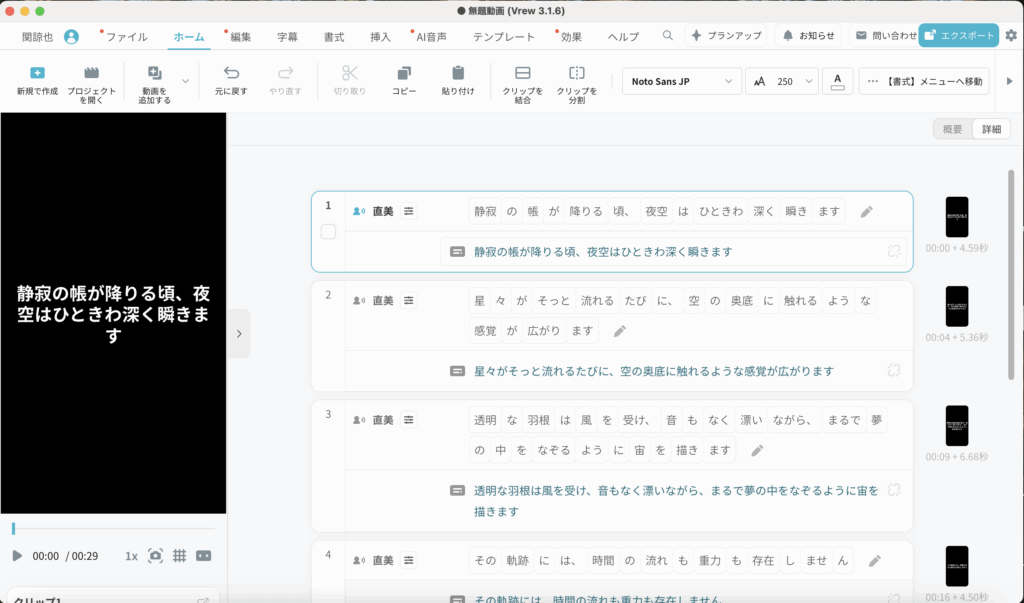Click the word ひときわ in clip 1
Image resolution: width=1024 pixels, height=603 pixels.
click(x=721, y=211)
